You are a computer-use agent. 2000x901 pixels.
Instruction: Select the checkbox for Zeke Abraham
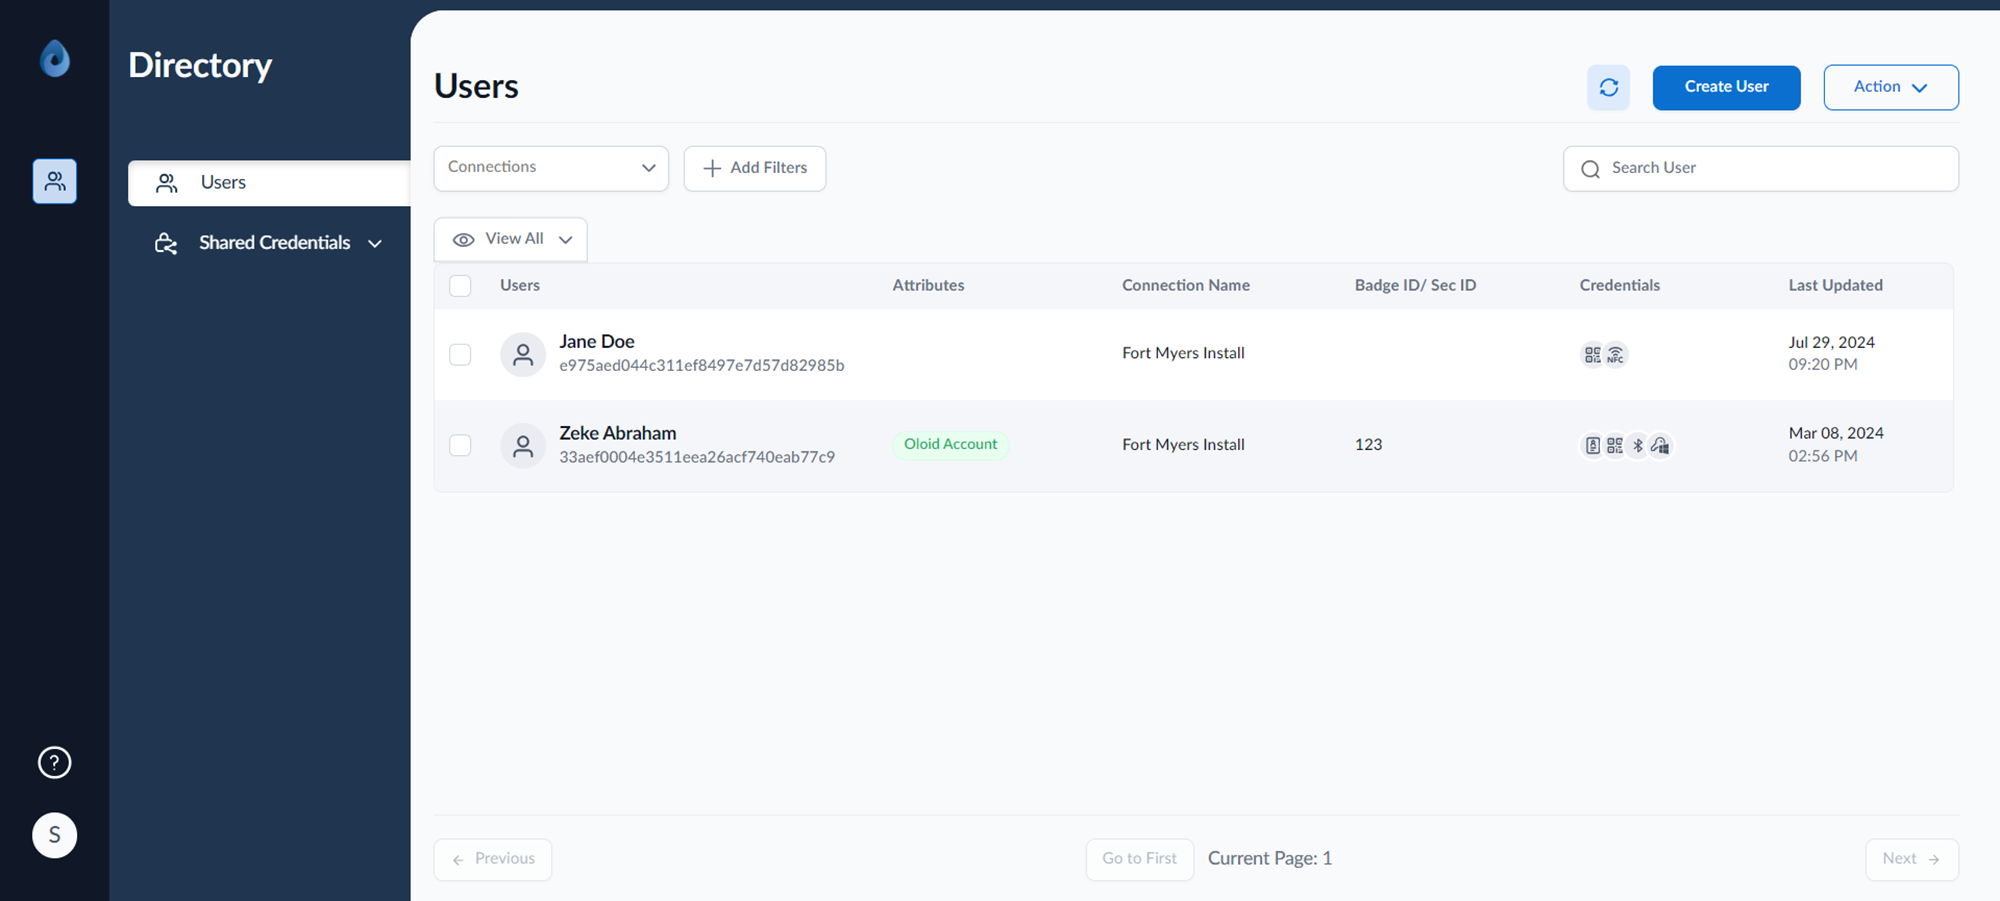pos(460,446)
